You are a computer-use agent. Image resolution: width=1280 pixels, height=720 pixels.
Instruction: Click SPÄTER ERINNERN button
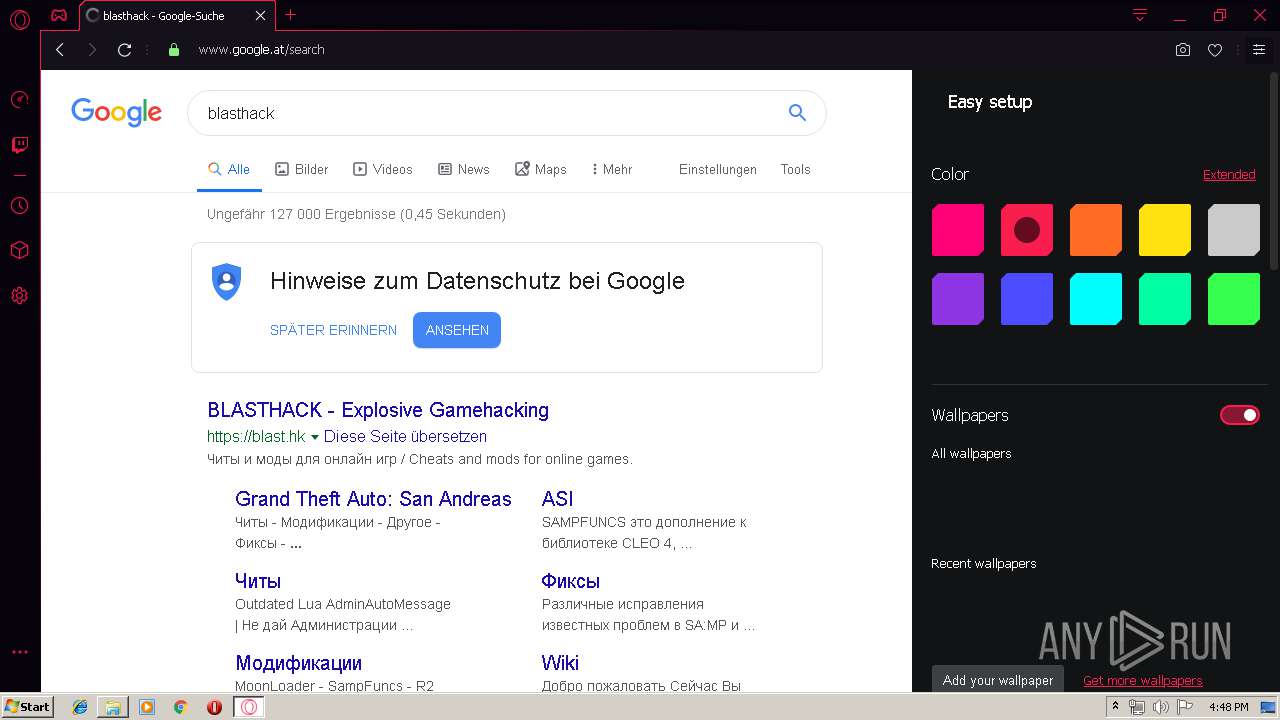pos(333,330)
